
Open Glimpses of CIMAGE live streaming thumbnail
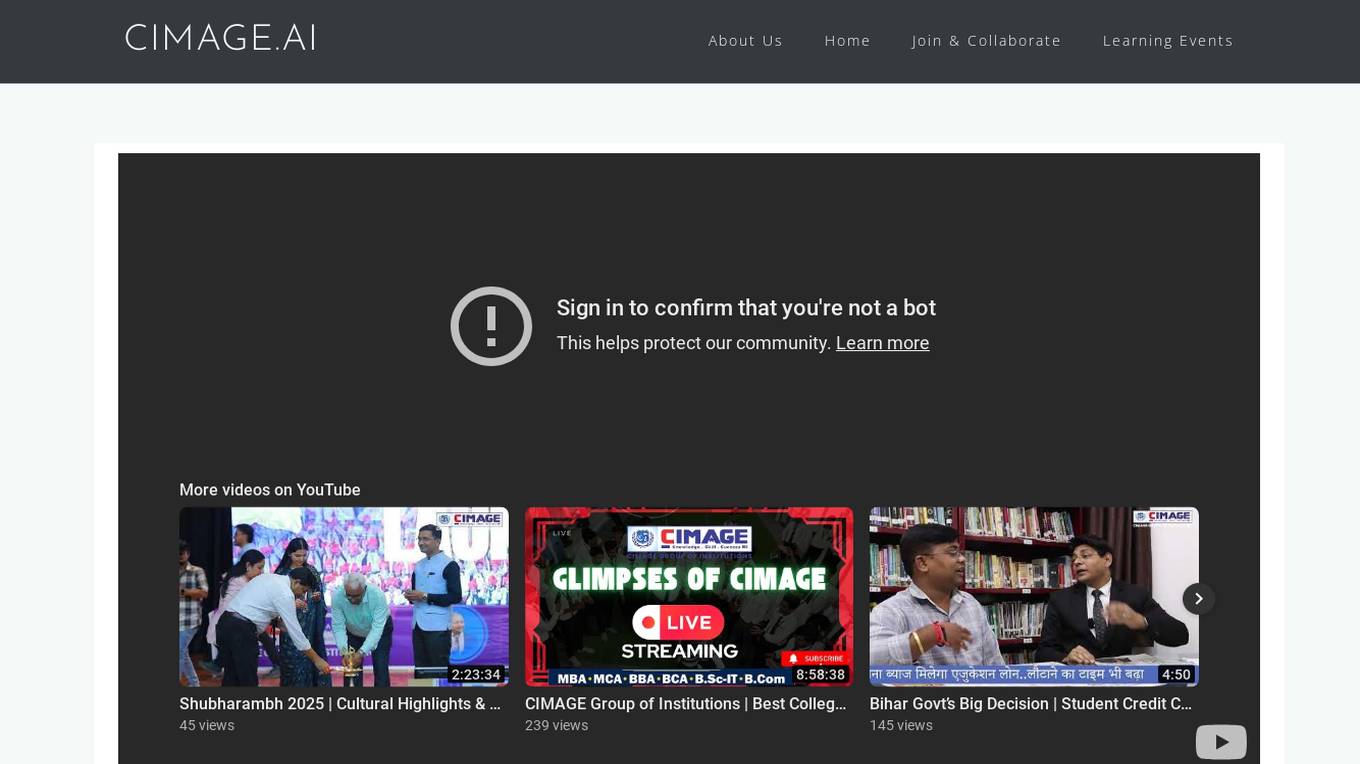689,597
